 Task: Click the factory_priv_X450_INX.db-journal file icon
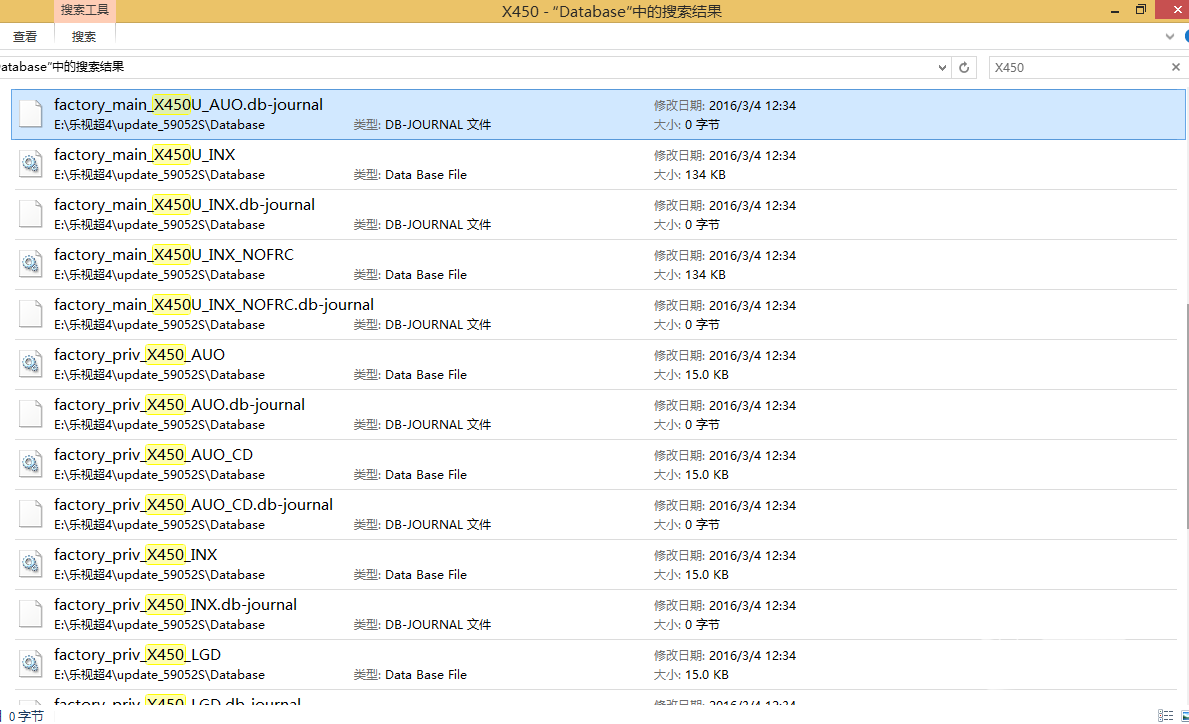pyautogui.click(x=30, y=614)
